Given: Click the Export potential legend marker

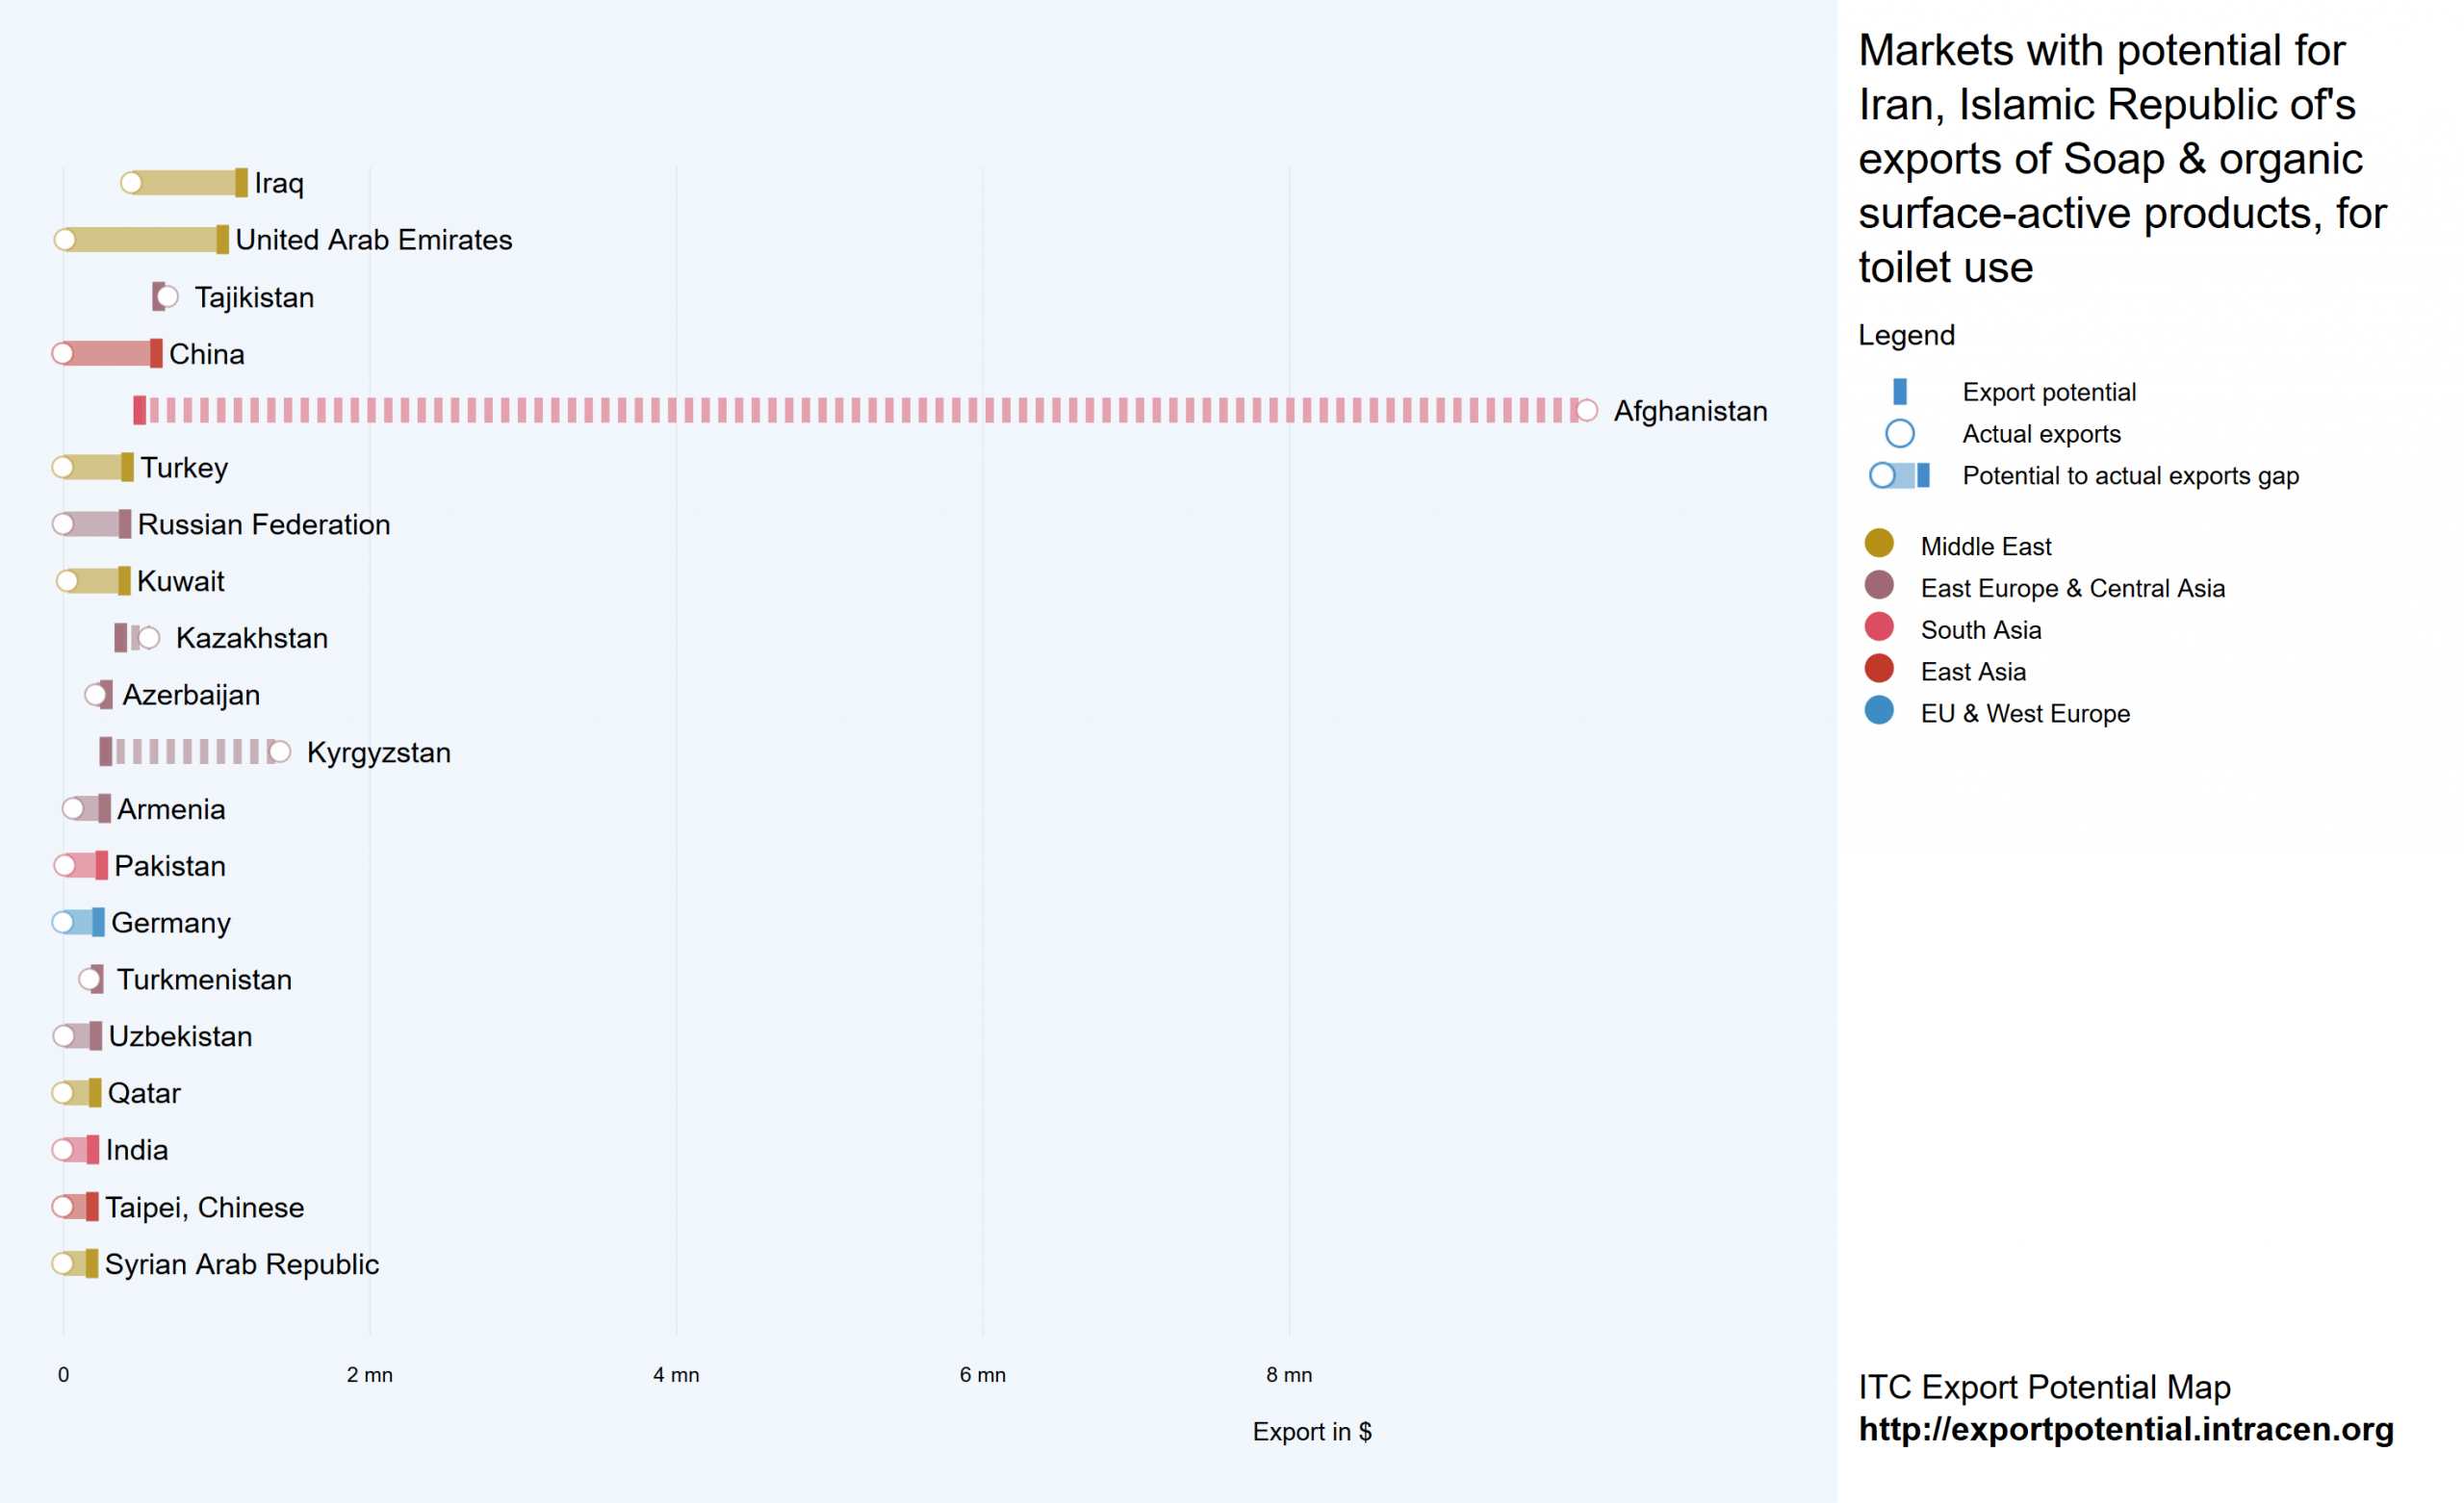Looking at the screenshot, I should (1899, 392).
